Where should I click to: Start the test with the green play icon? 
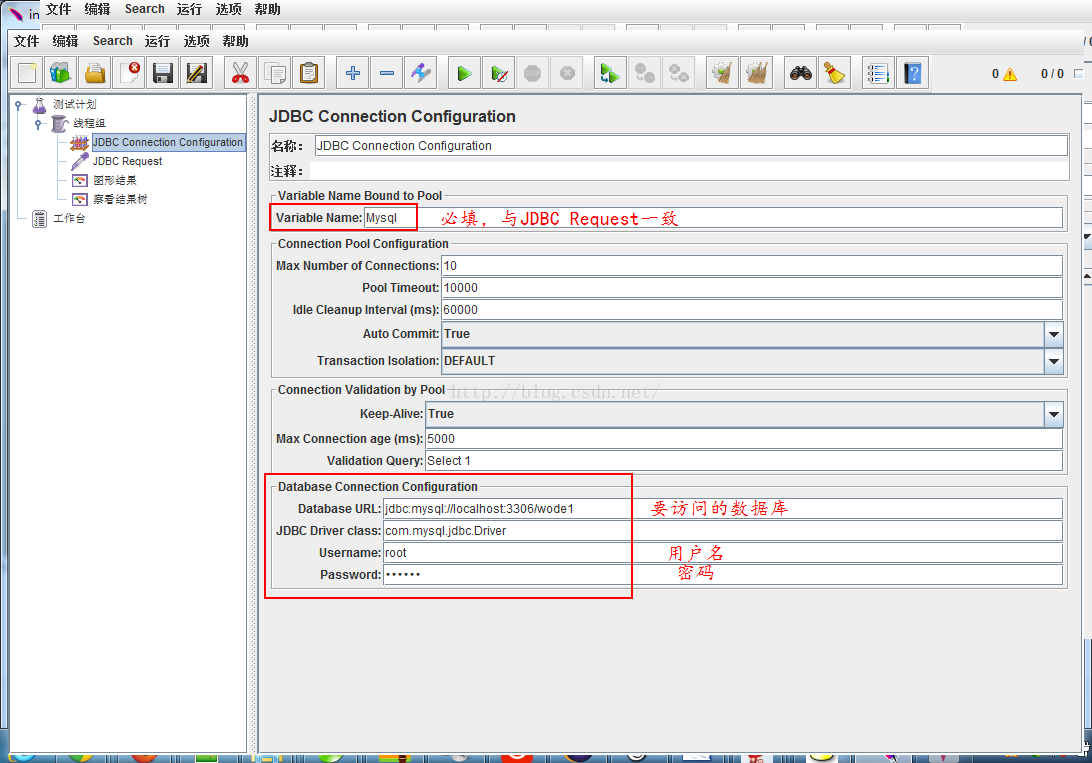tap(464, 72)
